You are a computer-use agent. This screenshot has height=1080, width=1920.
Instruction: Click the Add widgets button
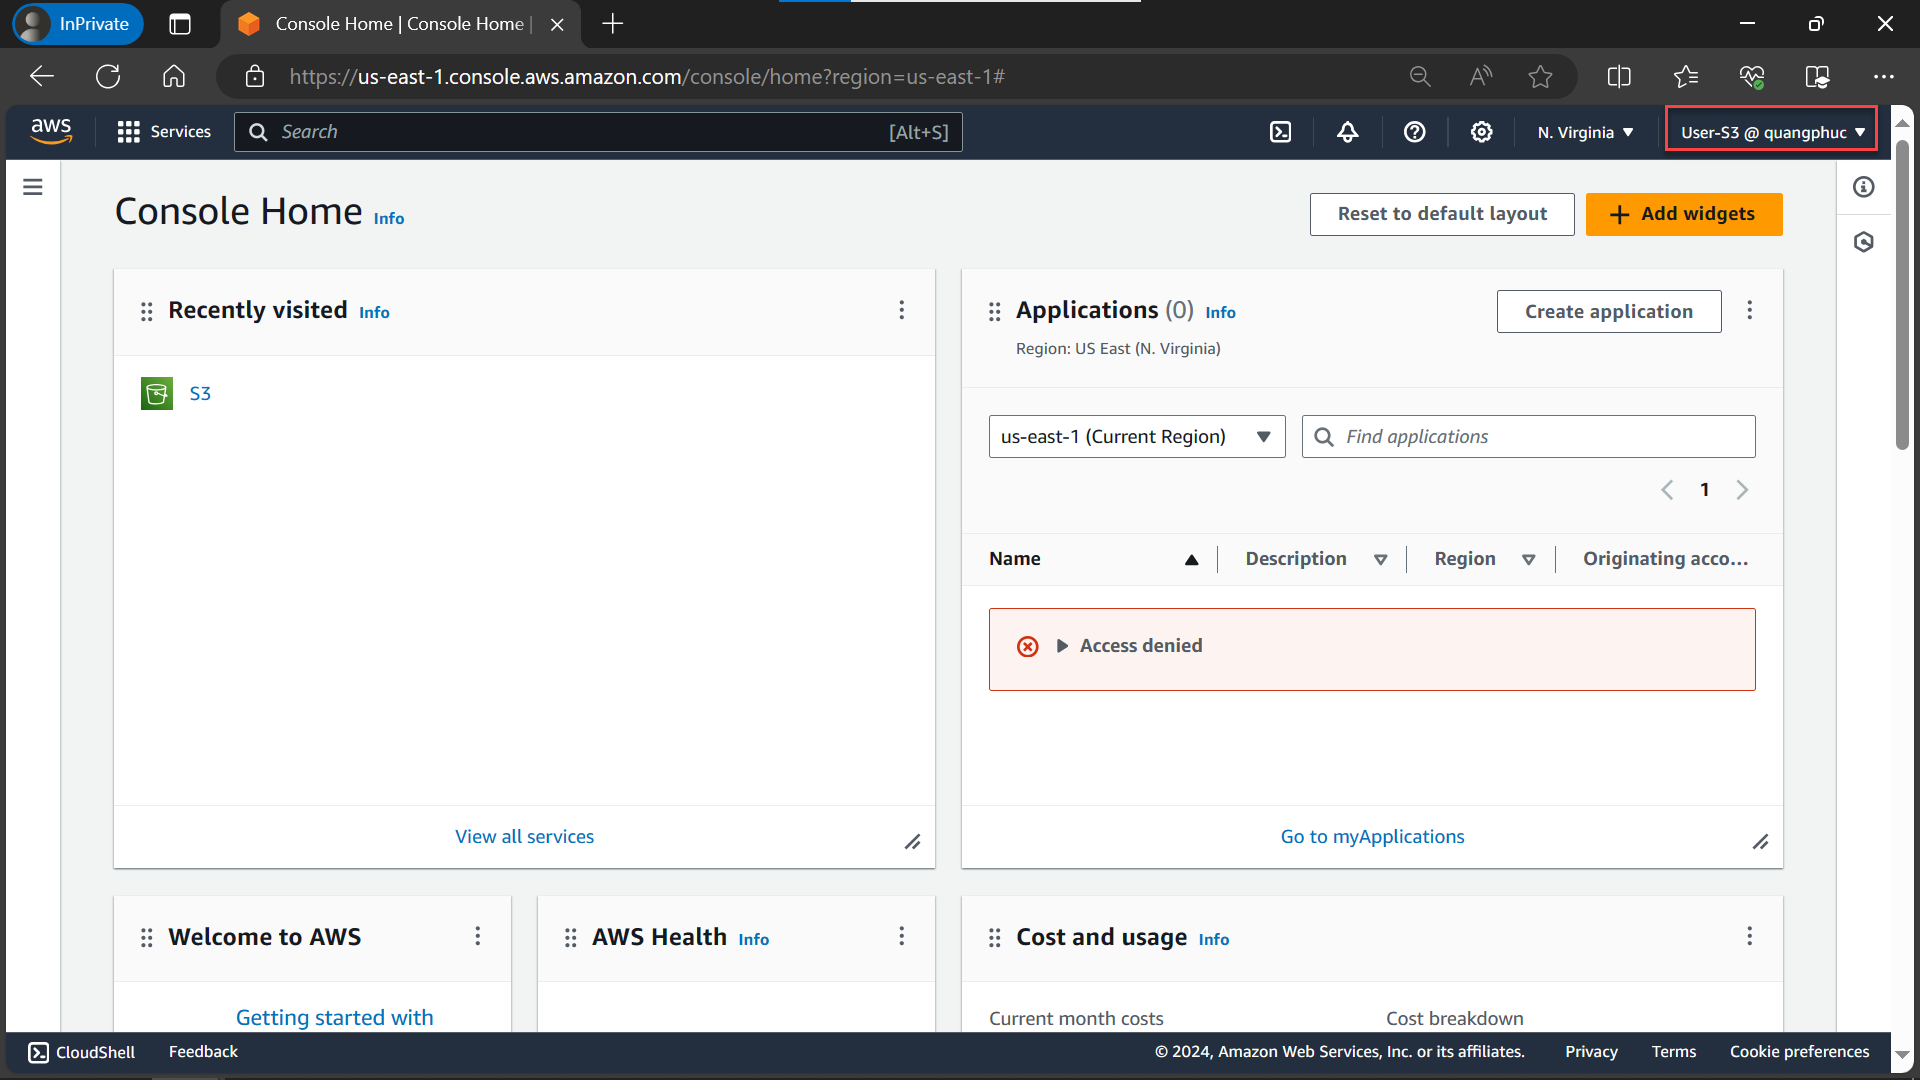tap(1685, 214)
